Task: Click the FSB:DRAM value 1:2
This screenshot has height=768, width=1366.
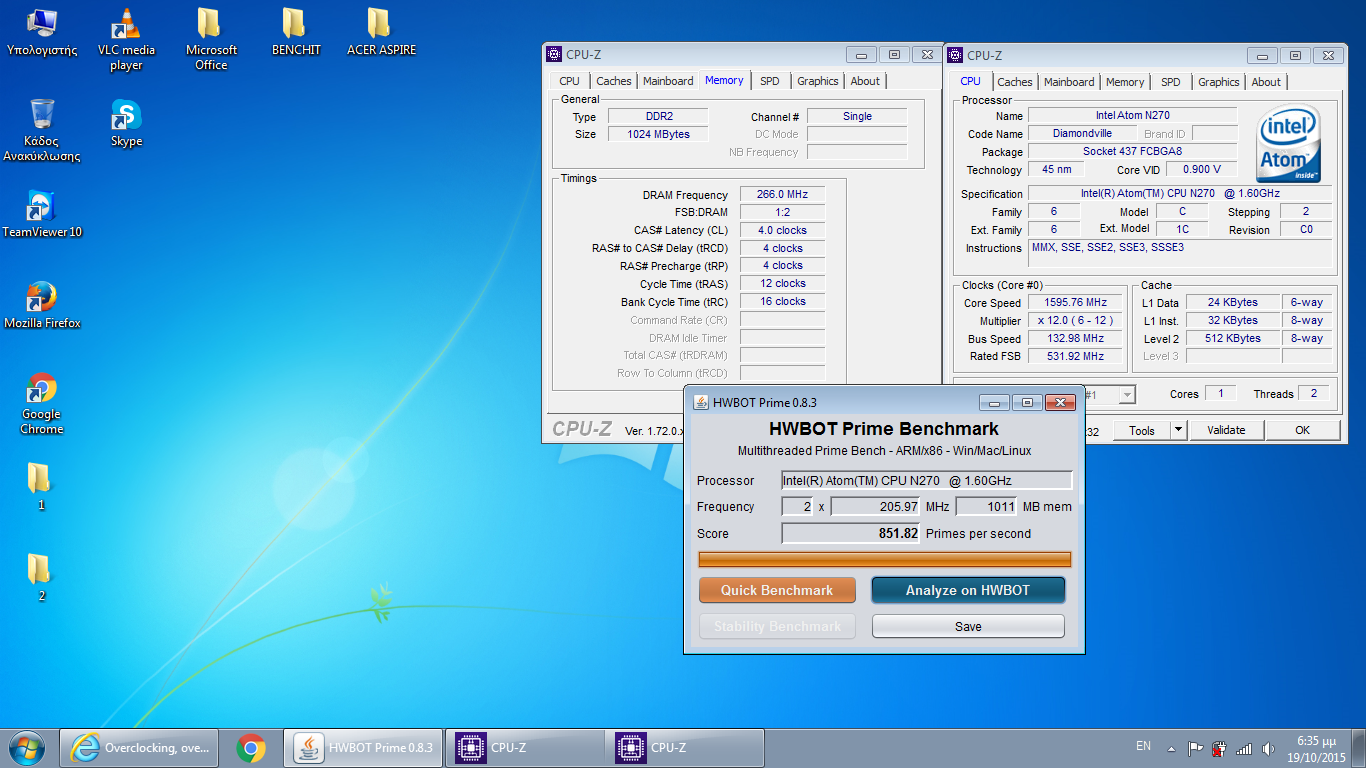Action: click(782, 212)
